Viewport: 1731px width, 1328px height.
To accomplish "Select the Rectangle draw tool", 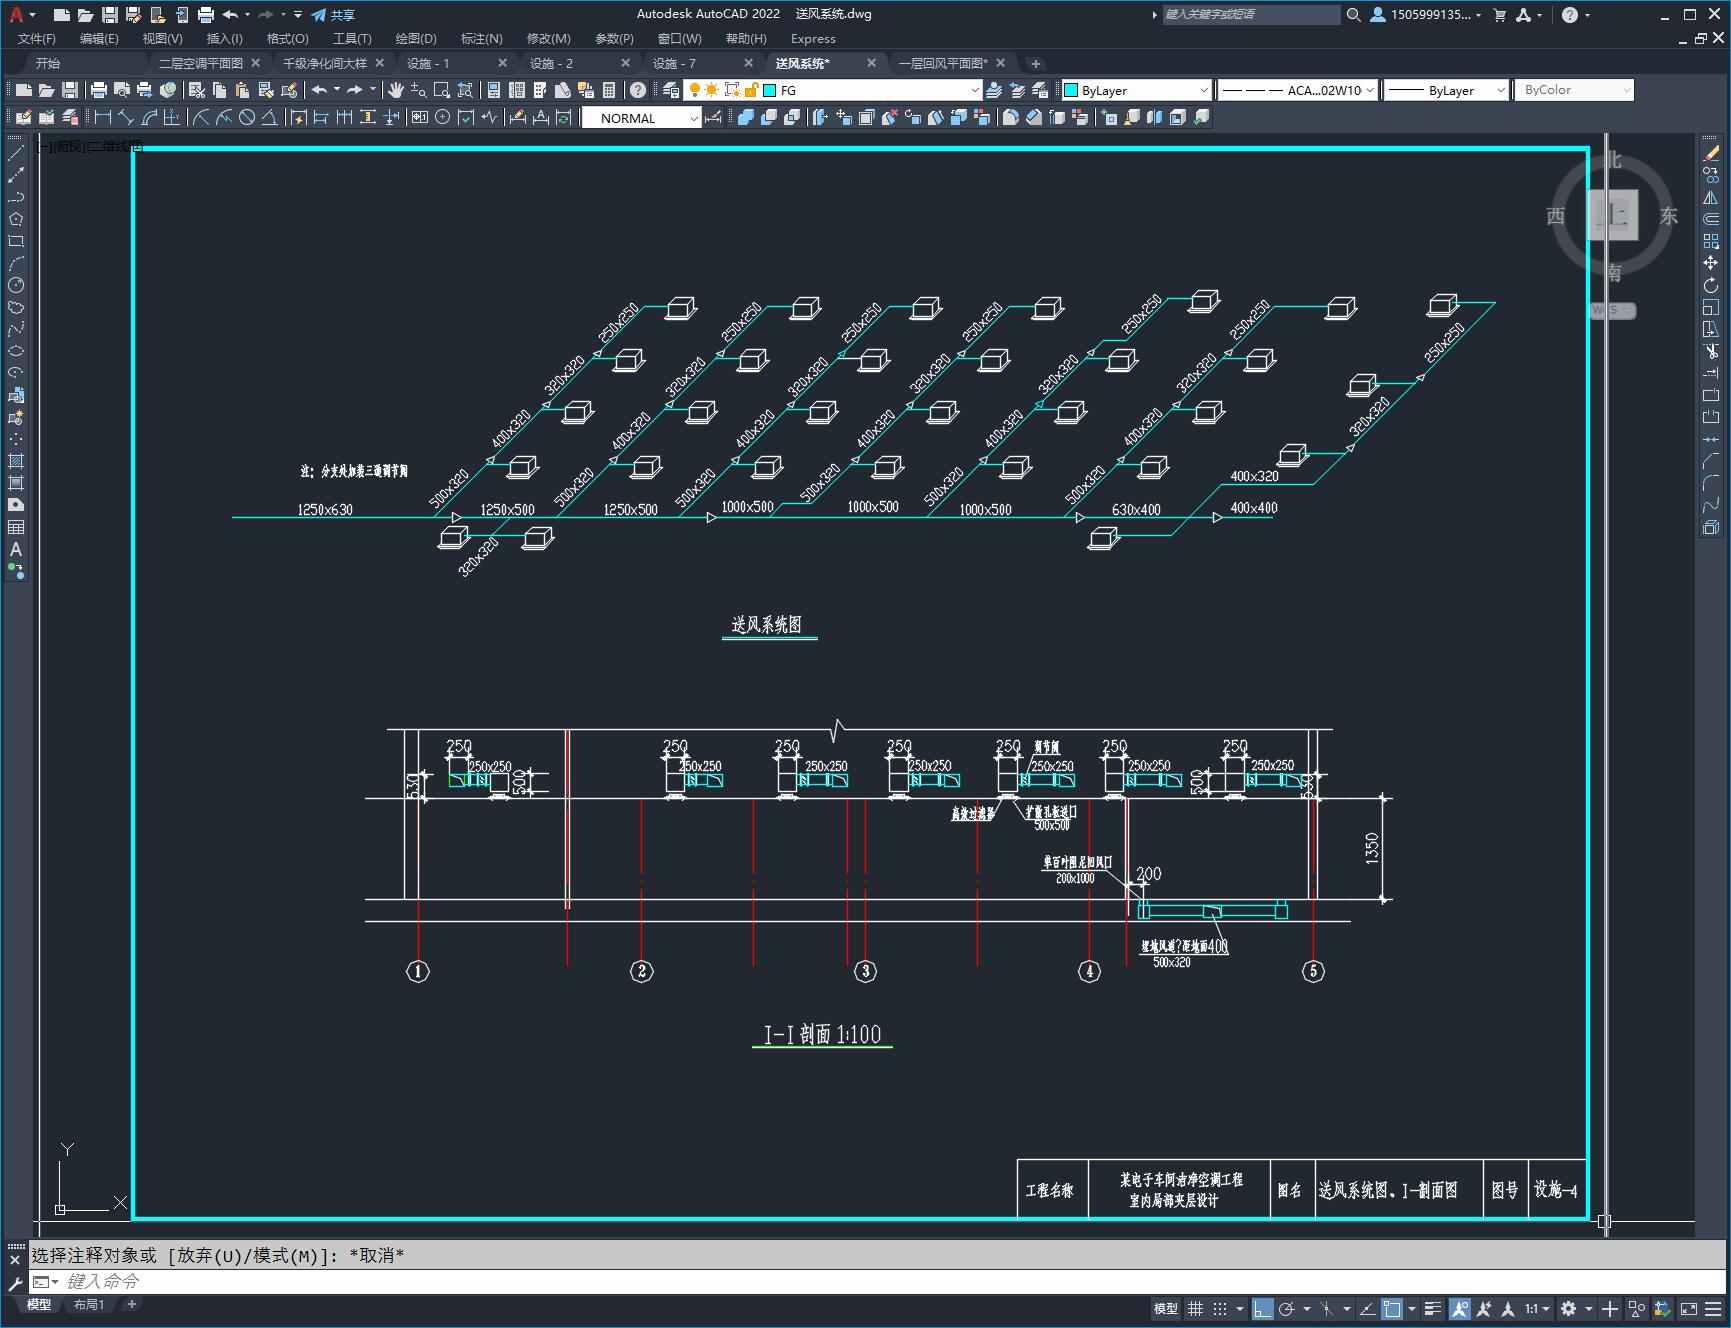I will tap(16, 241).
